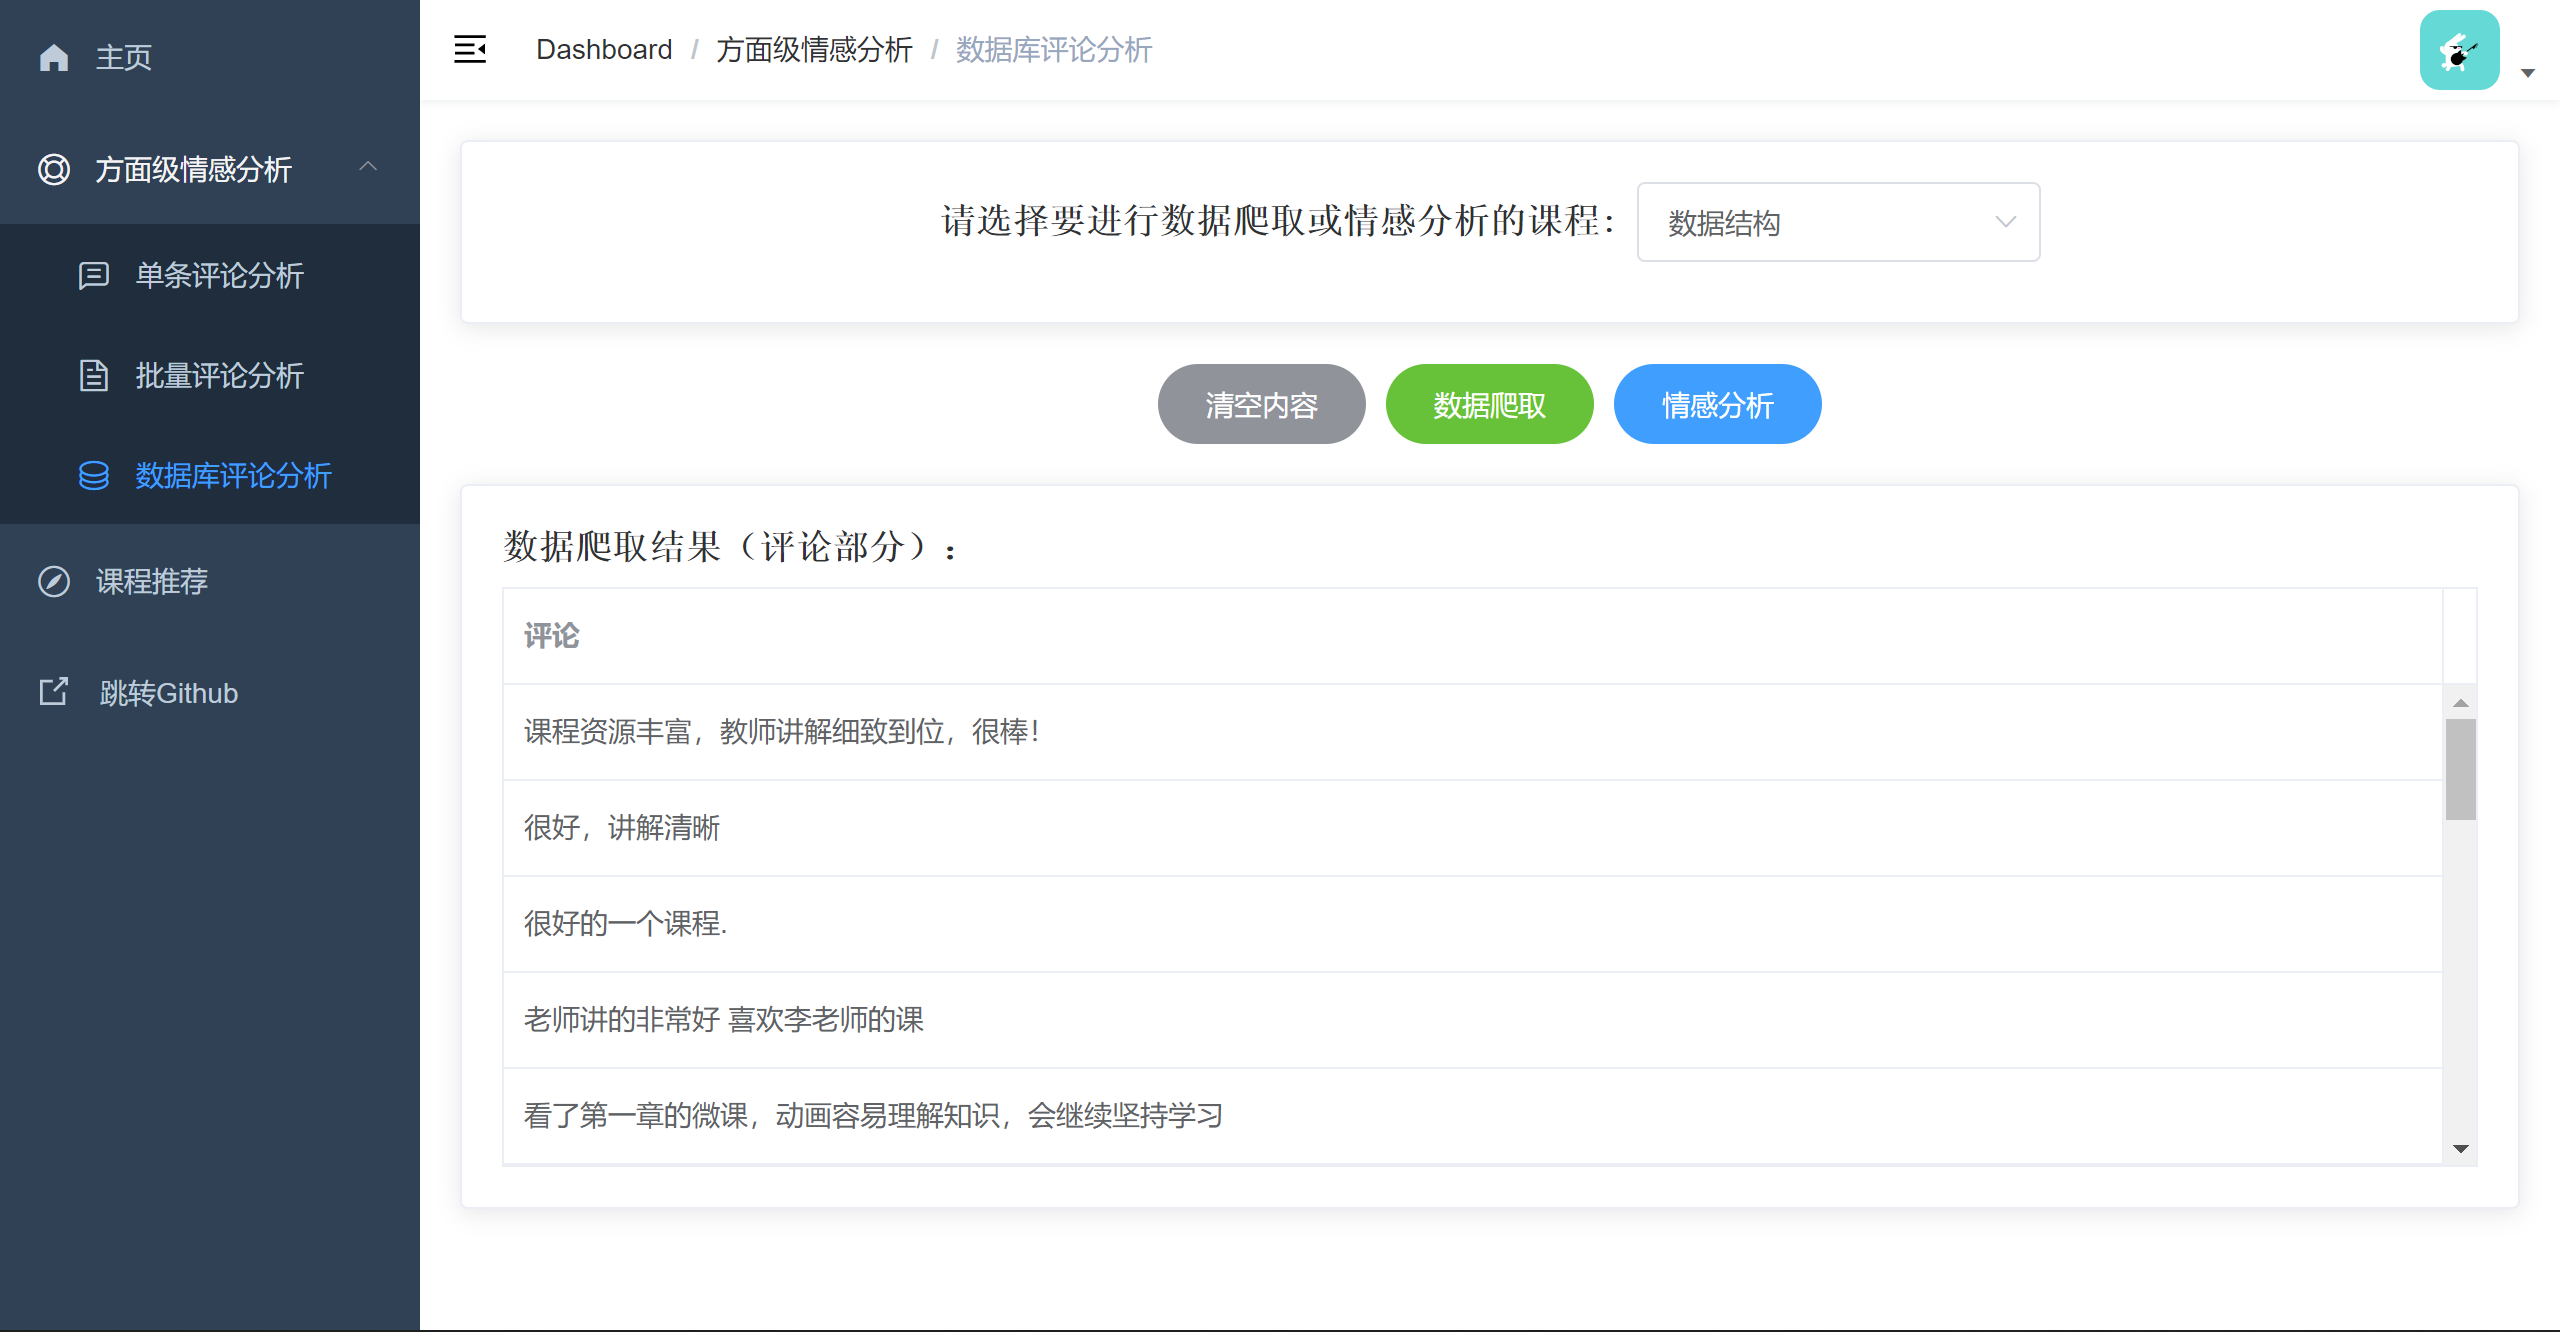Run the 情感分析 button

point(1717,404)
